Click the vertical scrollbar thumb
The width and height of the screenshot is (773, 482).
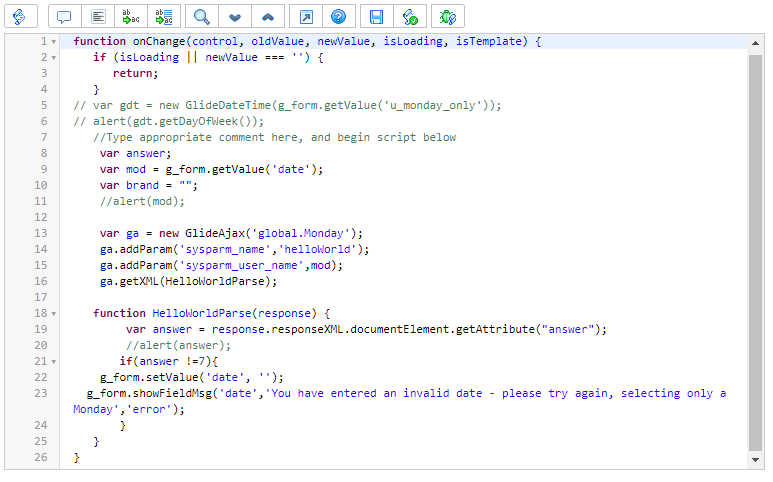(x=755, y=252)
